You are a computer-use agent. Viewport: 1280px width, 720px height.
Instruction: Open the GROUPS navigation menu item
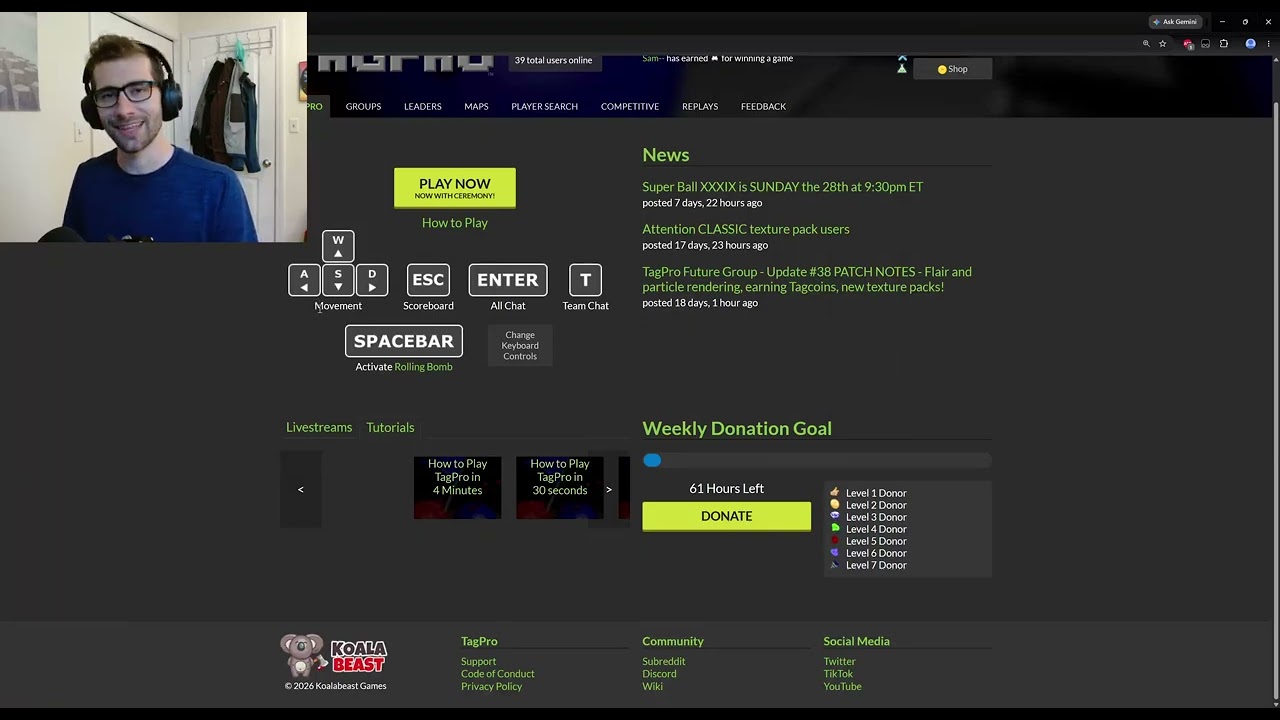point(363,106)
